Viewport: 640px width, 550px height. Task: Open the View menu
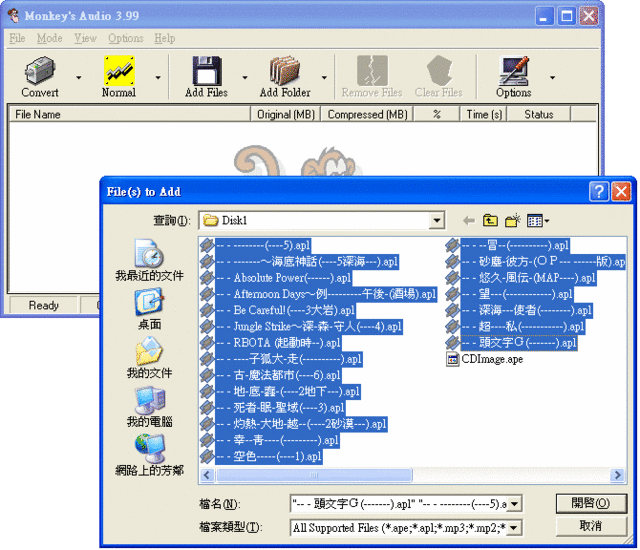pos(85,38)
